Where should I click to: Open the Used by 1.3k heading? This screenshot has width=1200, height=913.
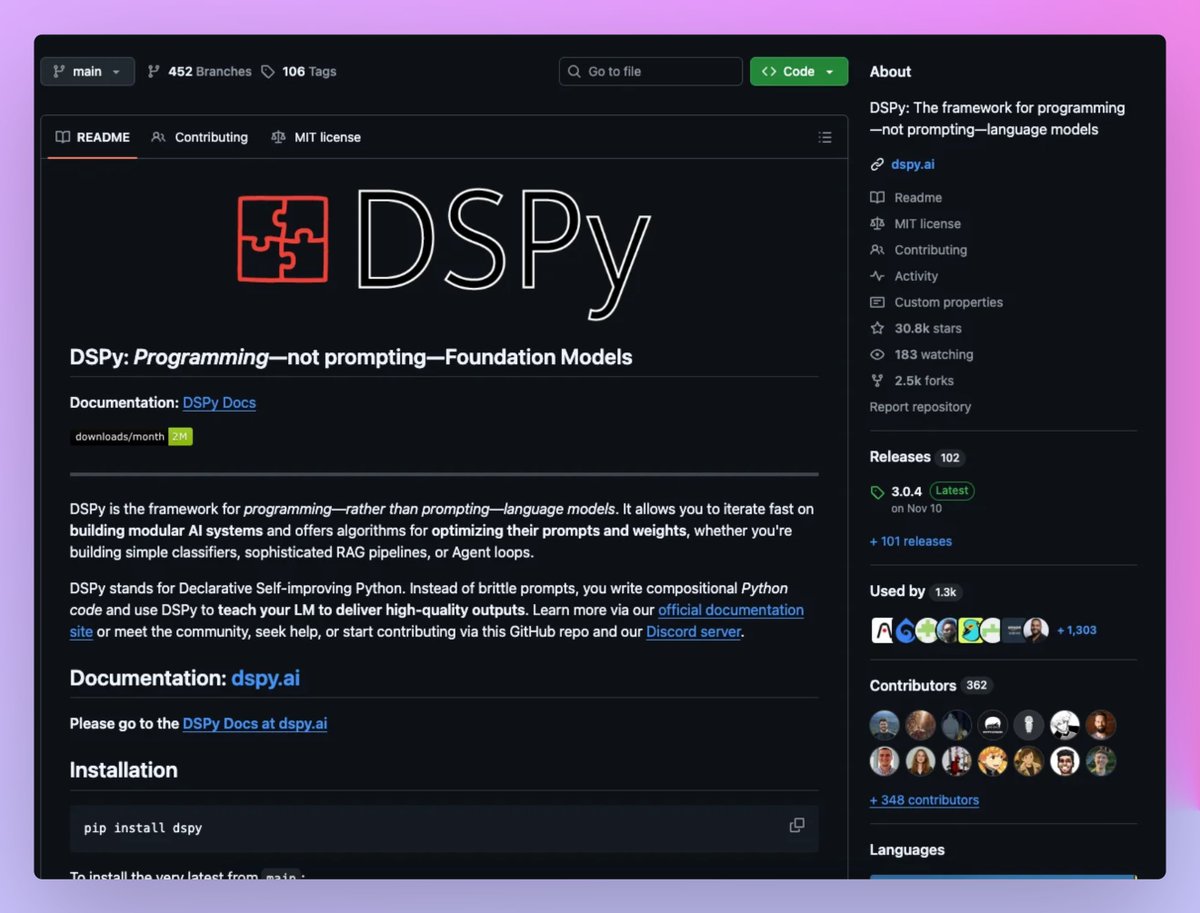tap(914, 591)
